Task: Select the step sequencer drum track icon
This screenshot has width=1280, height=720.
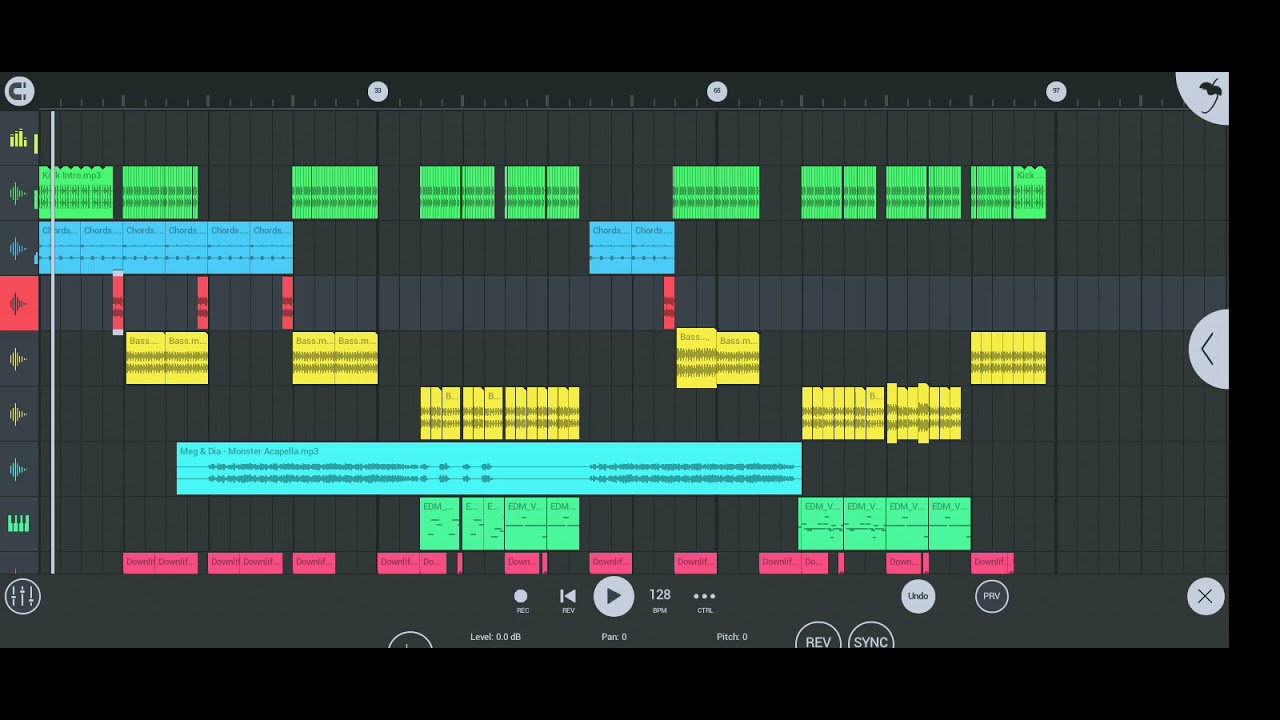Action: (18, 139)
